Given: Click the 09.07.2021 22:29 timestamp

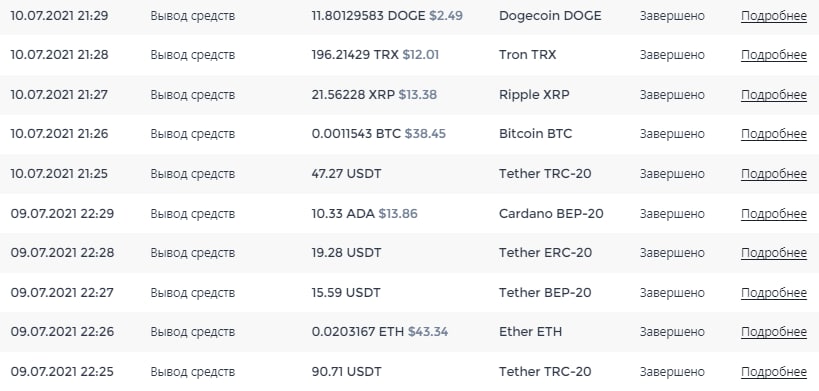Looking at the screenshot, I should tap(62, 214).
